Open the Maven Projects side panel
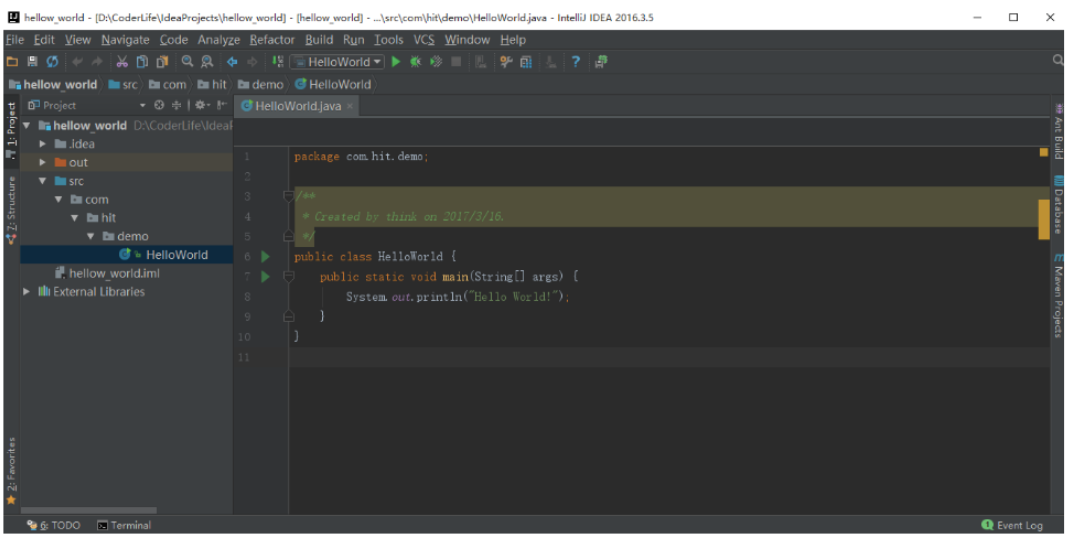 coord(1059,295)
